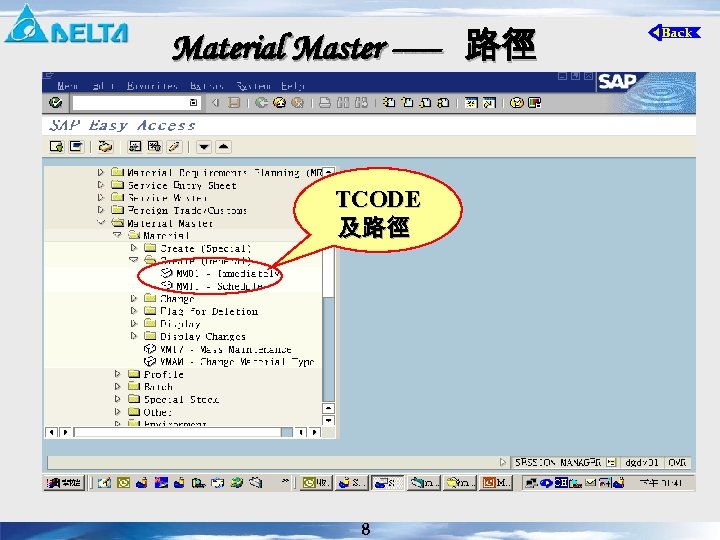
Task: Expand the Material Requirements Planning folder
Action: tap(101, 172)
